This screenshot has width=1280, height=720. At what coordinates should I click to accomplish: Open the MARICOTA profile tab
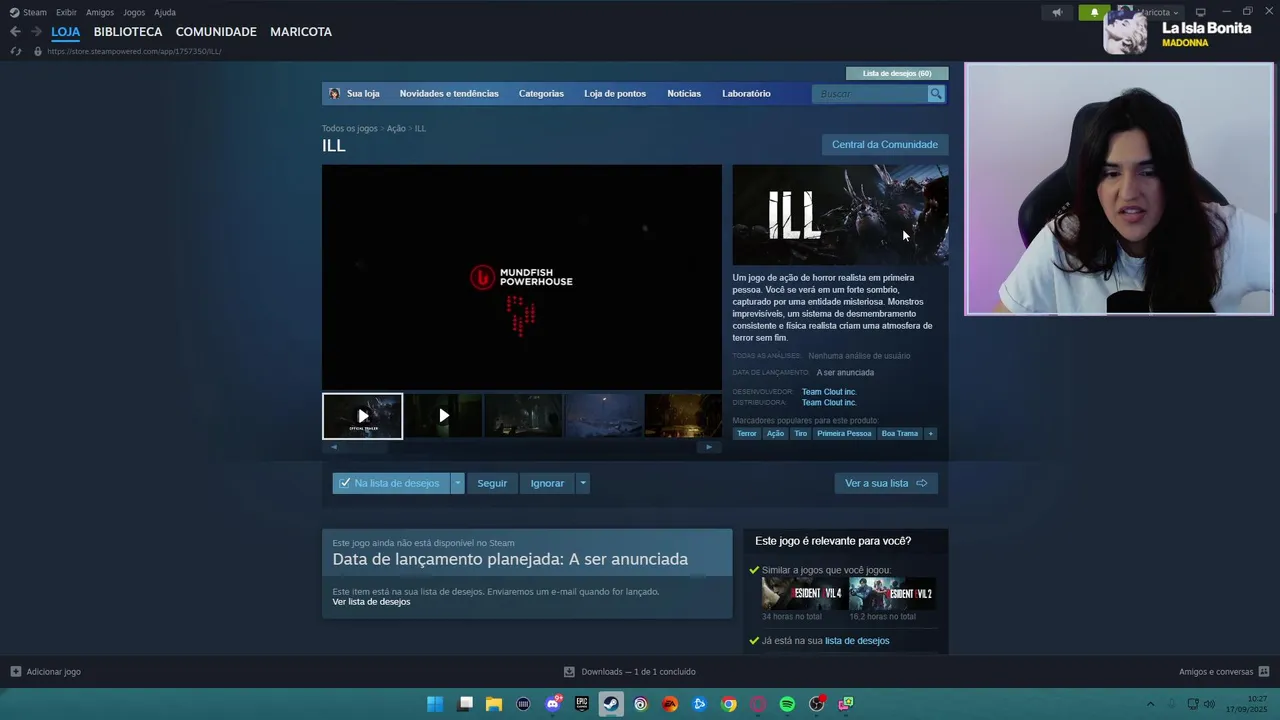(x=301, y=32)
